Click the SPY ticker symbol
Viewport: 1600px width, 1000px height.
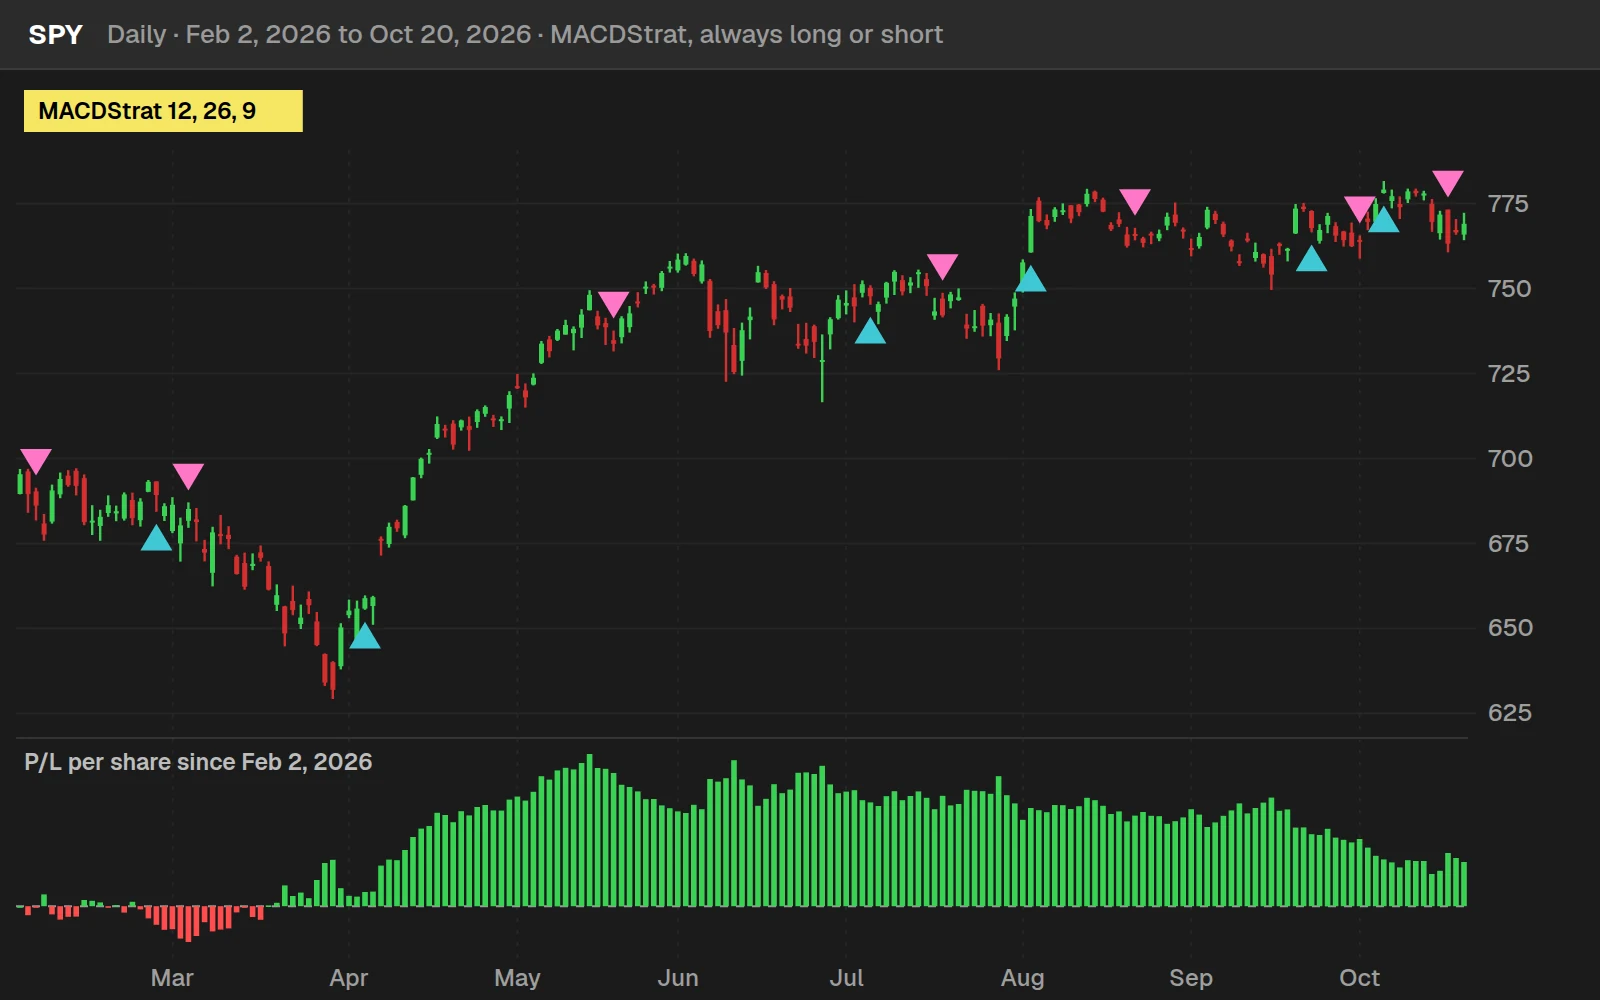click(56, 35)
